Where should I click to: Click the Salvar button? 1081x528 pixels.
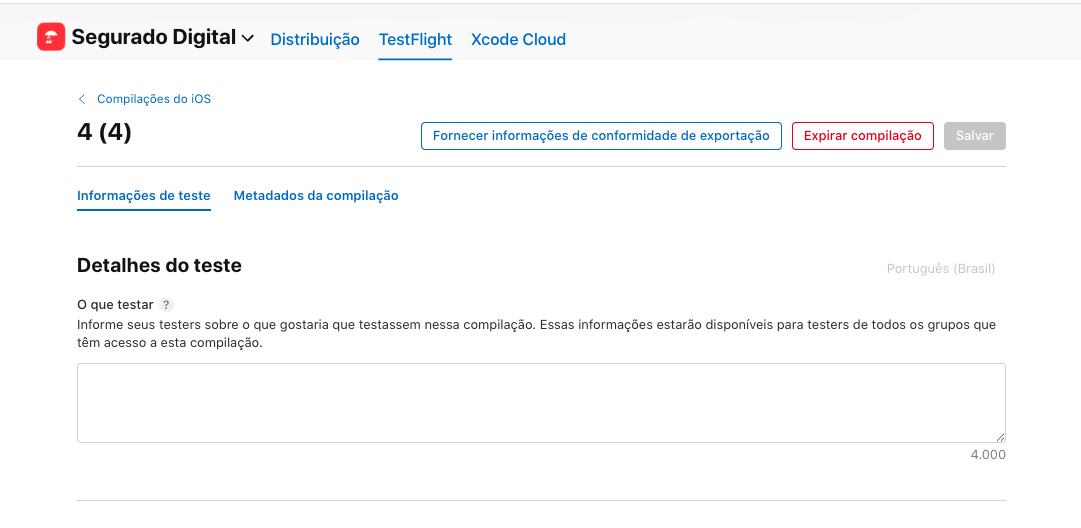pyautogui.click(x=974, y=136)
